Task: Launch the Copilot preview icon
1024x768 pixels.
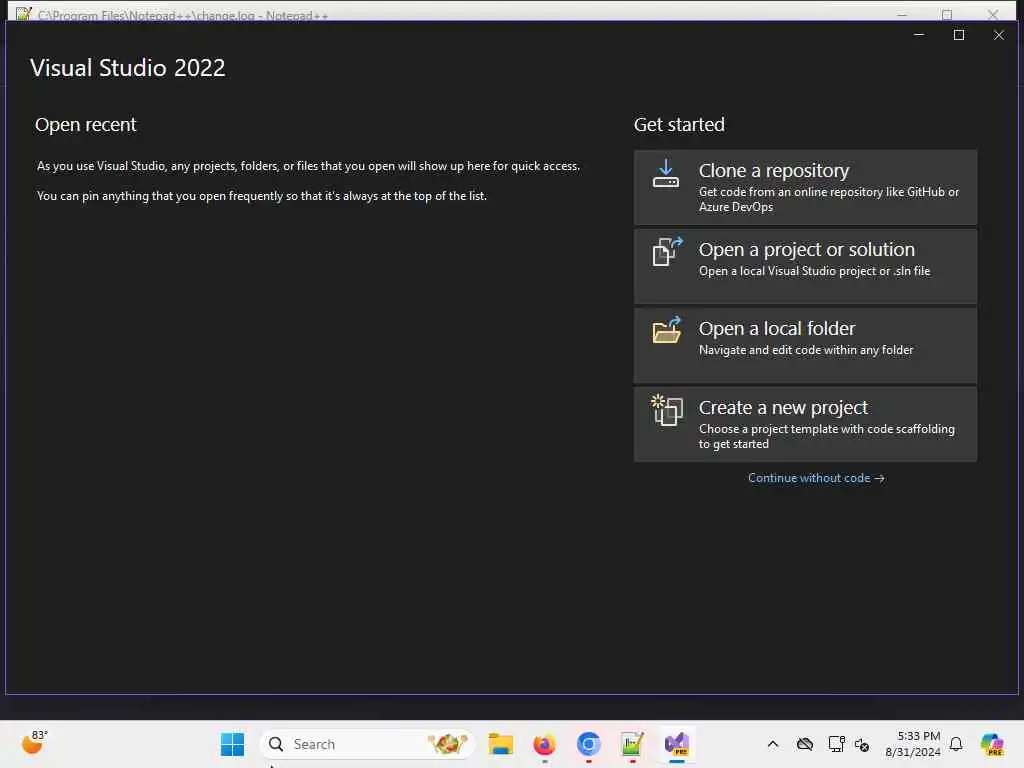Action: (x=992, y=744)
